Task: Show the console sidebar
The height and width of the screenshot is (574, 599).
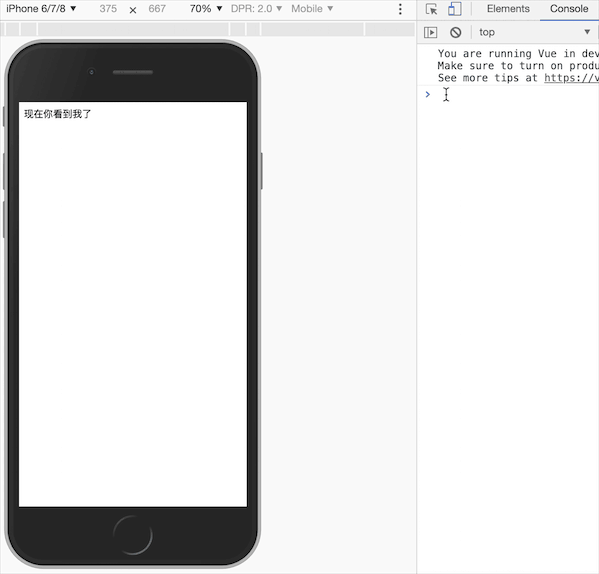Action: [431, 32]
